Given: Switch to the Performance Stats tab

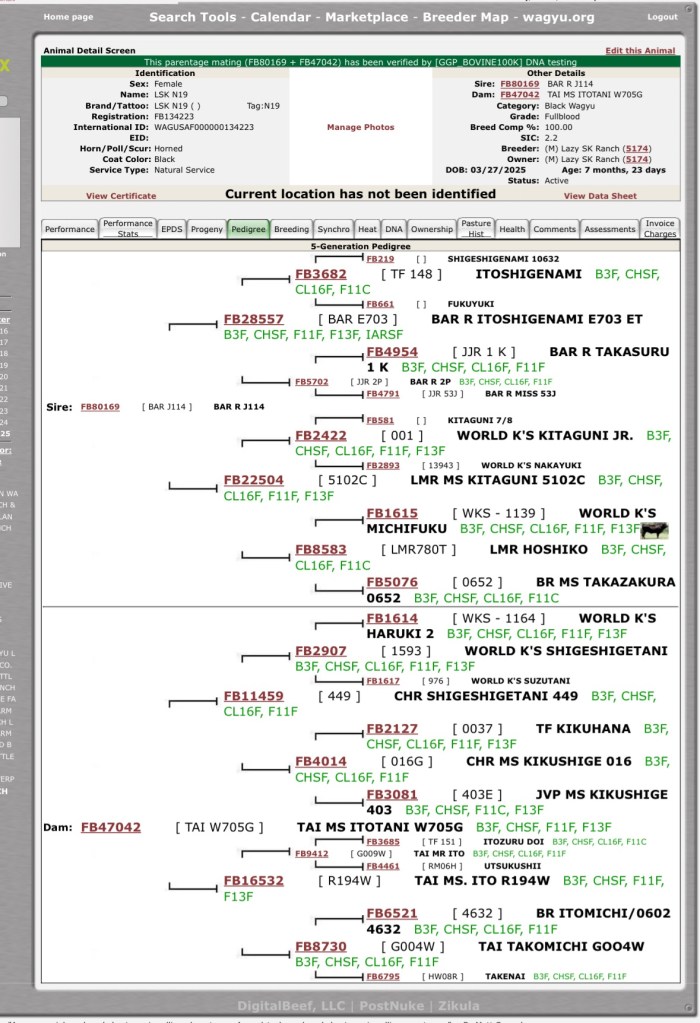Looking at the screenshot, I should click(x=128, y=229).
